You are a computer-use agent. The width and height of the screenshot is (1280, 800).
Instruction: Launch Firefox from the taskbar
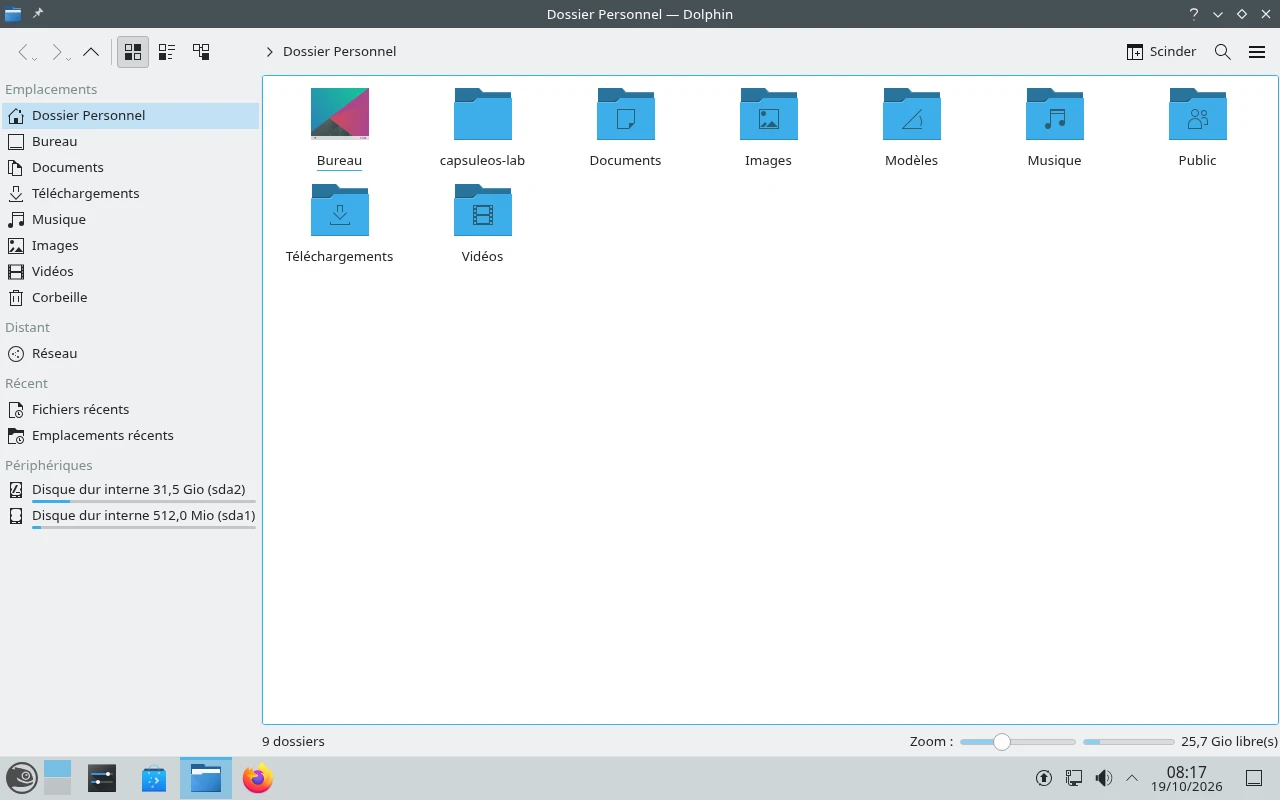click(258, 778)
